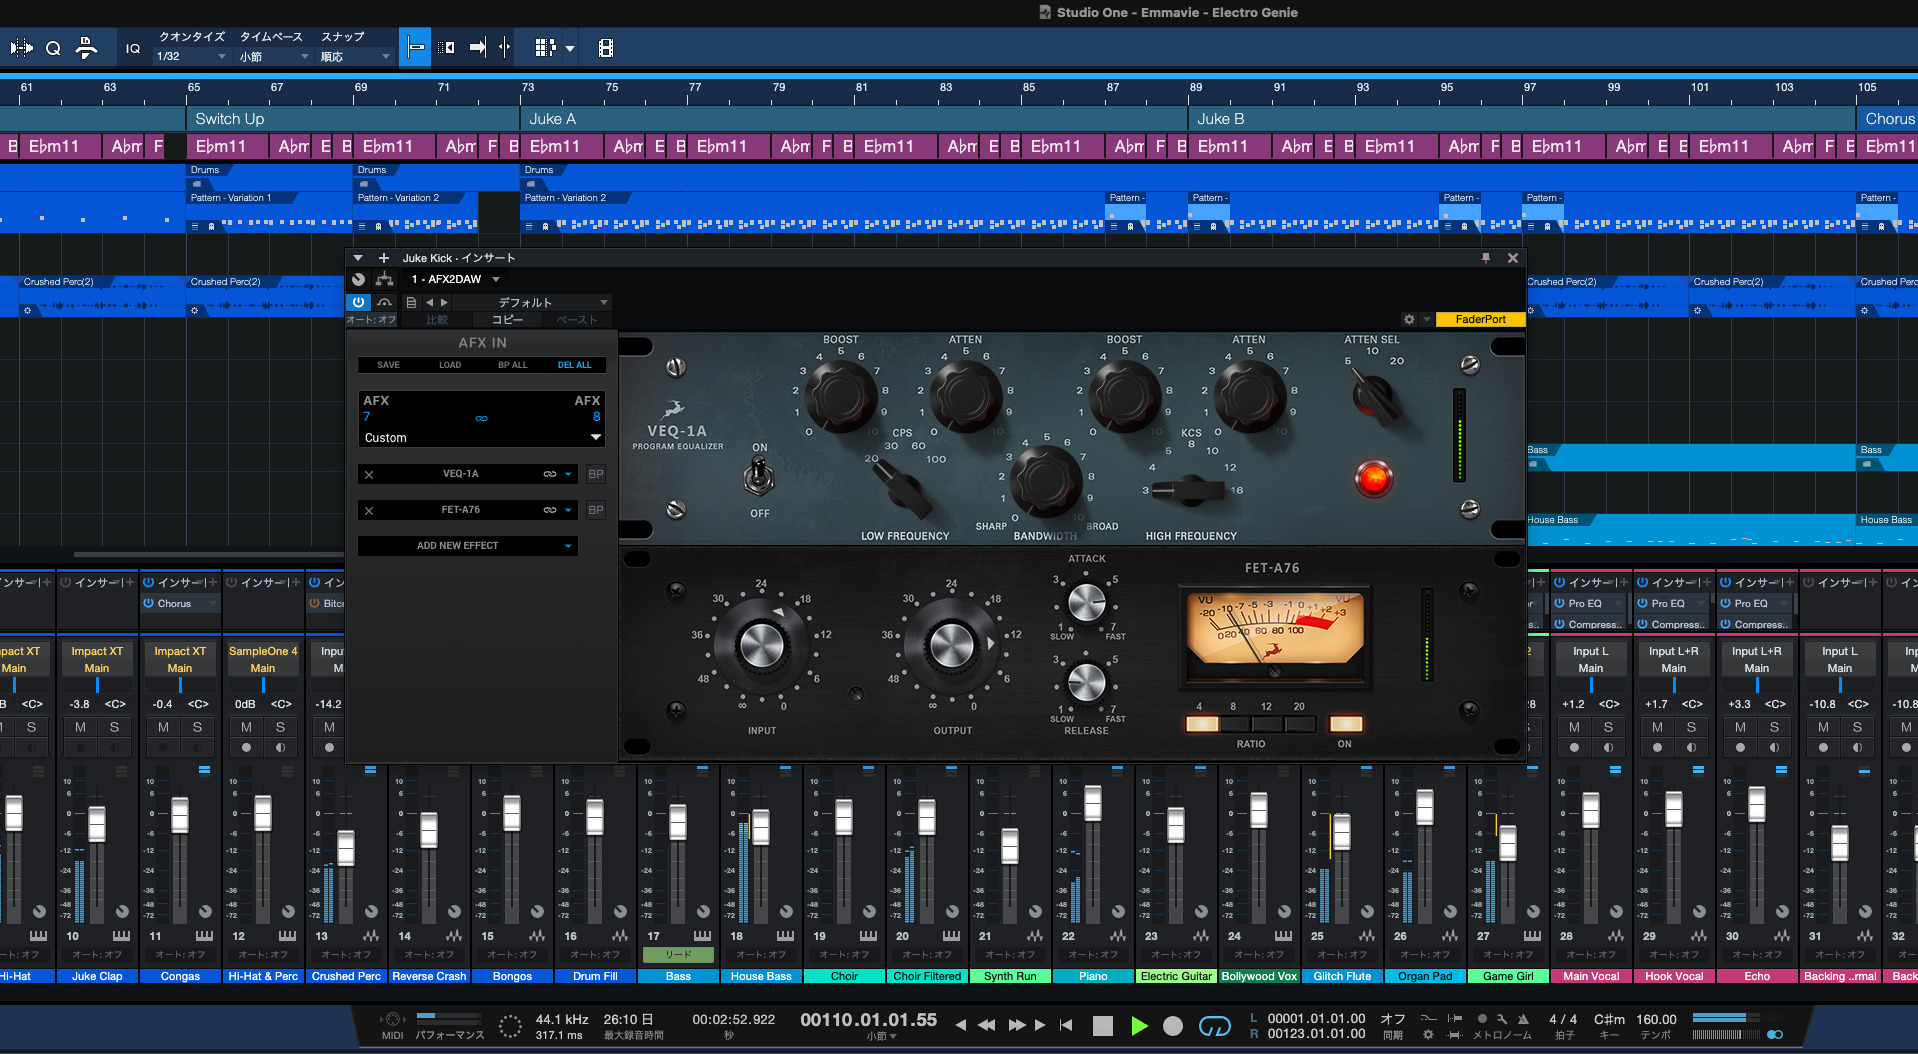Open the video player film icon

[x=605, y=48]
